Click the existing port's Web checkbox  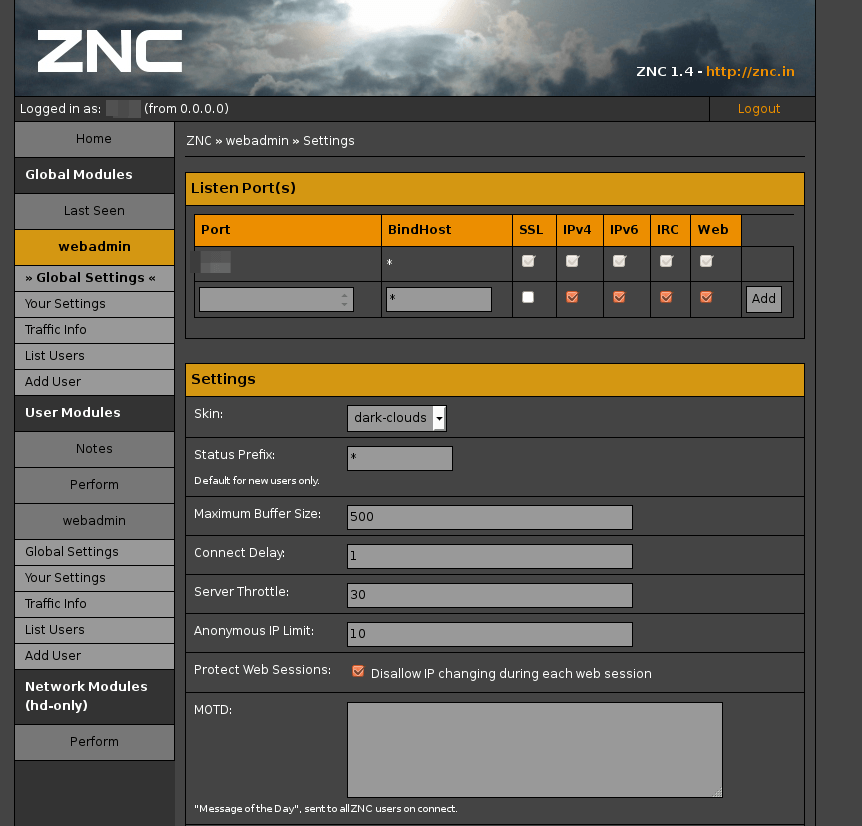(706, 261)
